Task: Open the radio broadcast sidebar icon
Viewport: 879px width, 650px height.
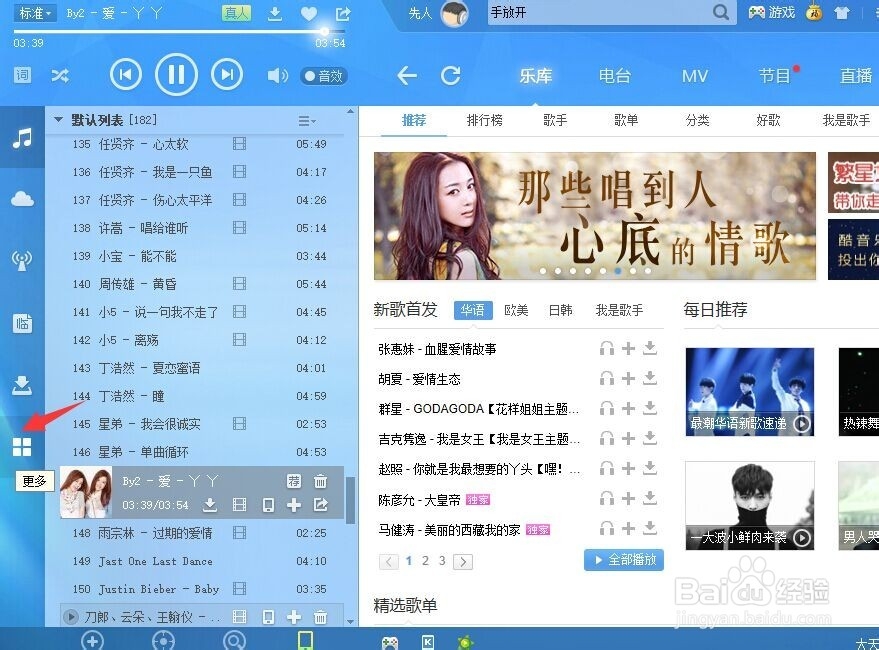Action: pyautogui.click(x=22, y=260)
